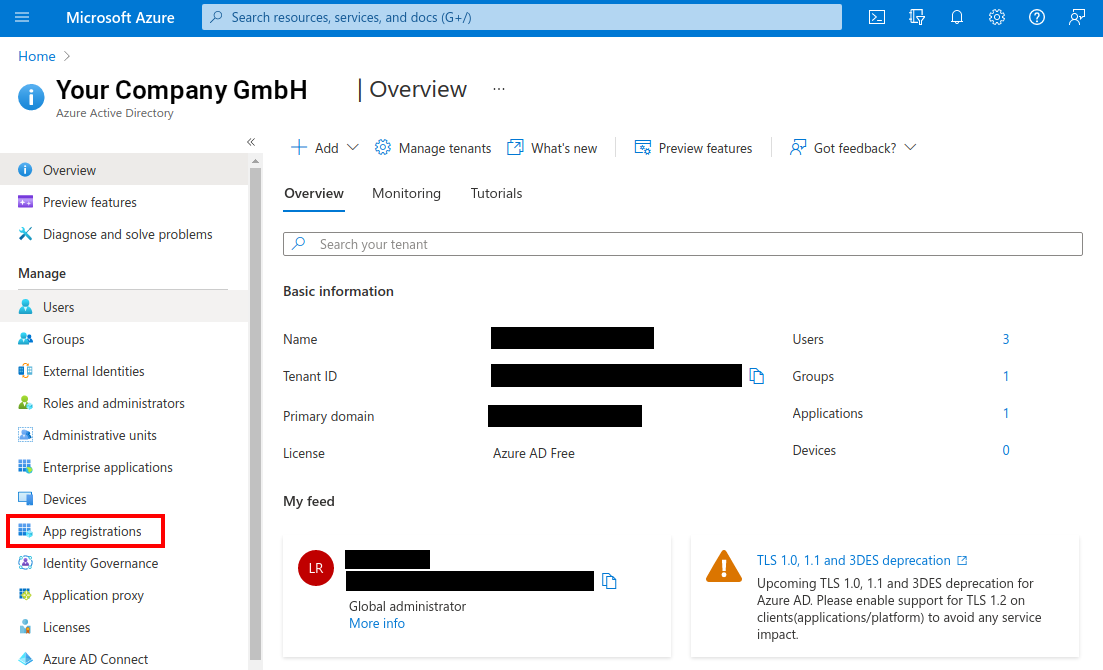Viewport: 1103px width, 670px height.
Task: Copy the Tenant ID to clipboard
Action: pyautogui.click(x=757, y=376)
